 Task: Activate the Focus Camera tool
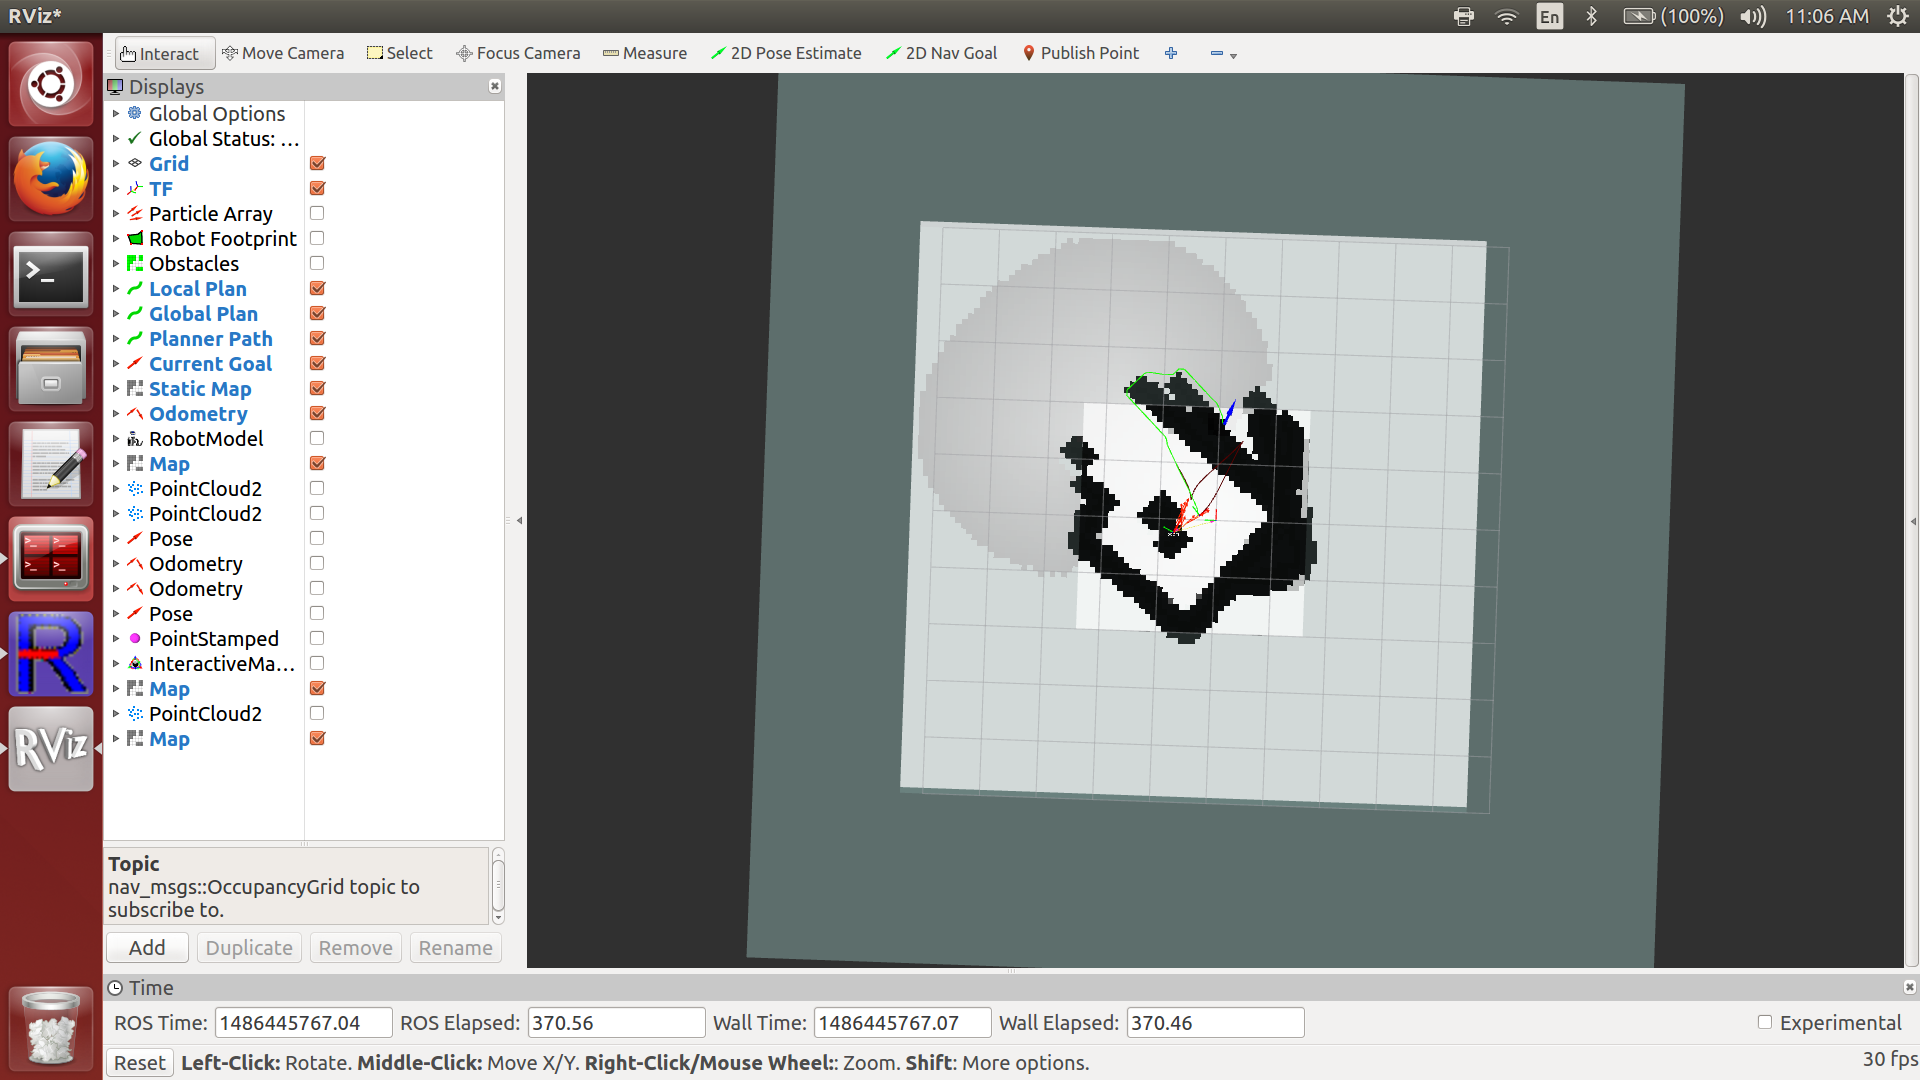click(518, 53)
